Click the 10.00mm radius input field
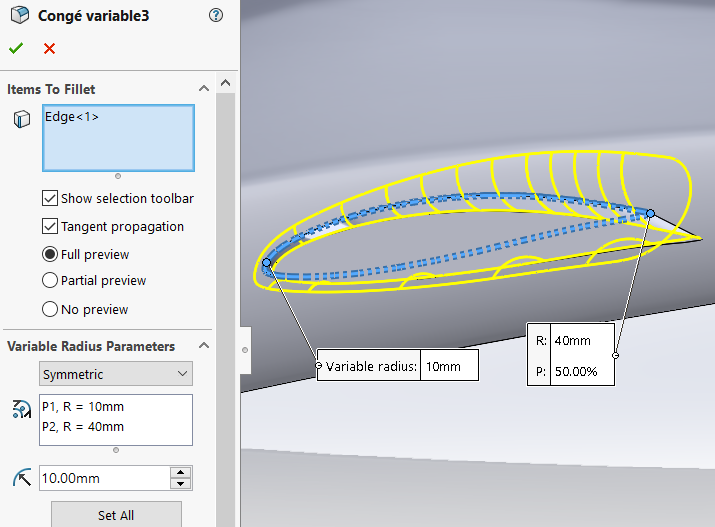Screen dimensions: 715x527 (103, 478)
